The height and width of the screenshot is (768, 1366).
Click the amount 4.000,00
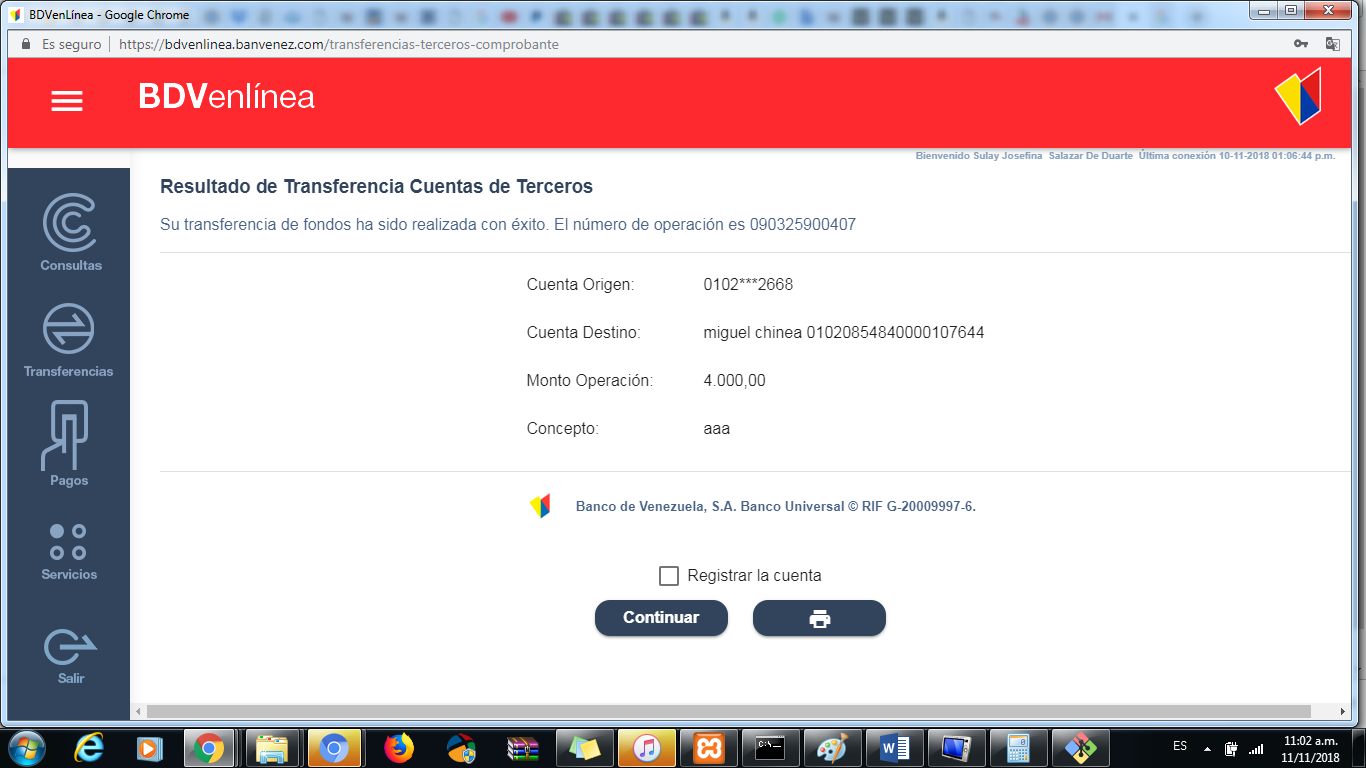(735, 380)
